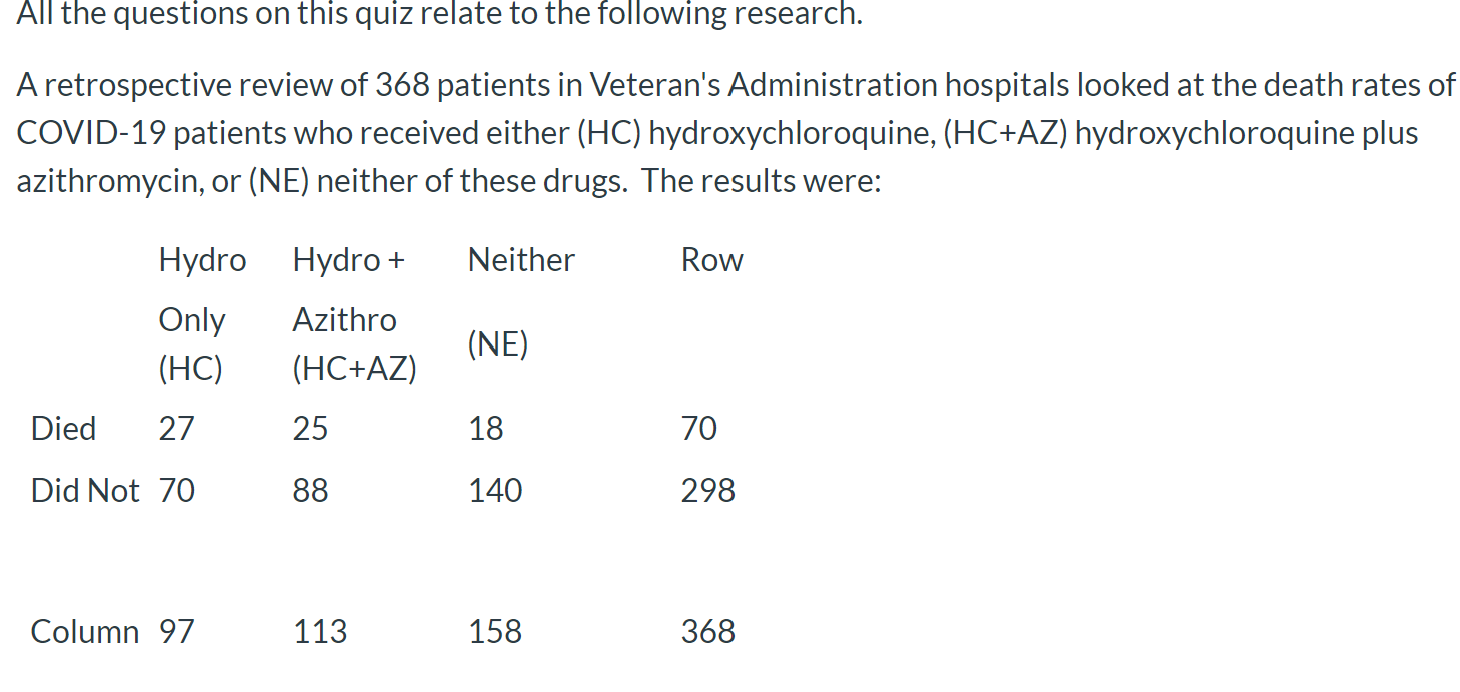The width and height of the screenshot is (1460, 692).
Task: Click the Did Not row label
Action: (85, 491)
